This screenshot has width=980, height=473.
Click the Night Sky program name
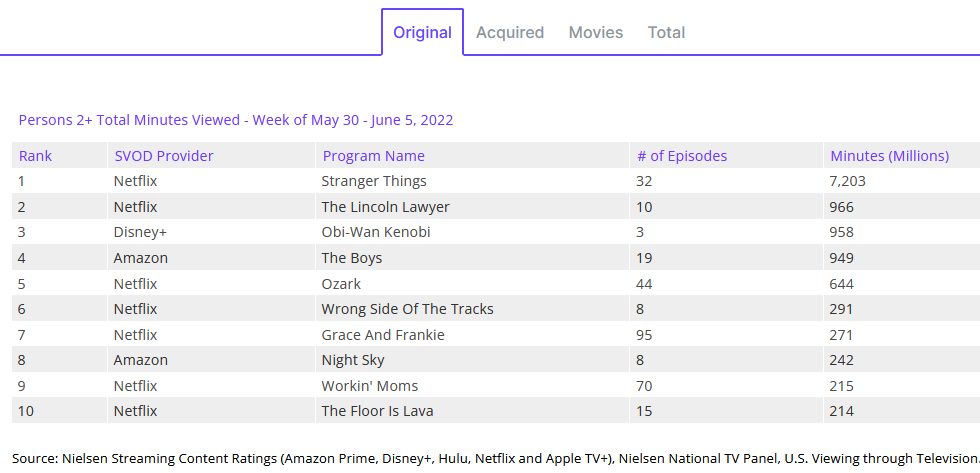tap(353, 360)
